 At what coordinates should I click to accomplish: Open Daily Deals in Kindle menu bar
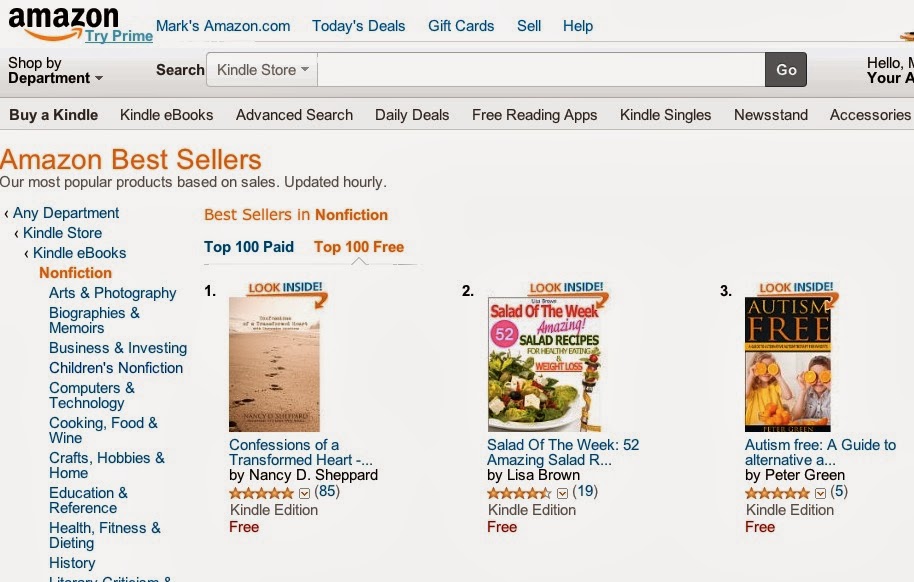(x=412, y=115)
